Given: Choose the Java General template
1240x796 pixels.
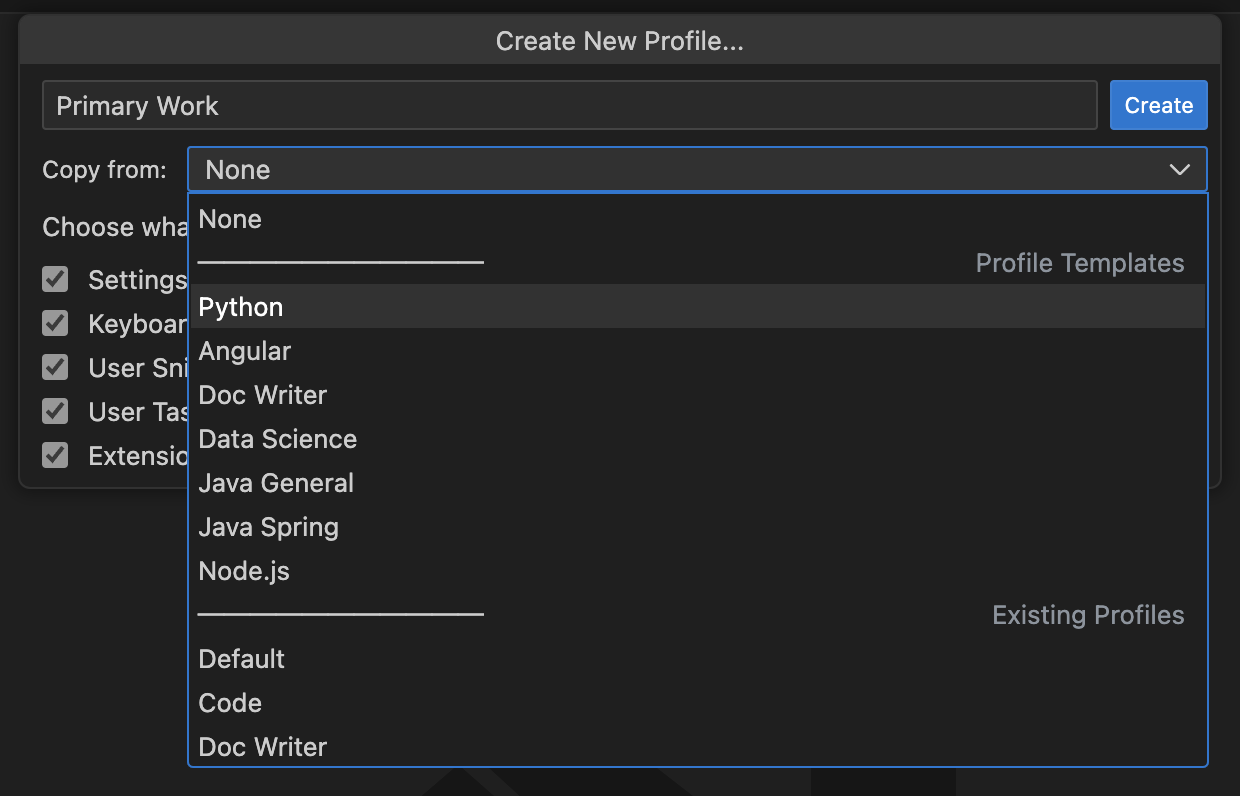Looking at the screenshot, I should tap(276, 483).
